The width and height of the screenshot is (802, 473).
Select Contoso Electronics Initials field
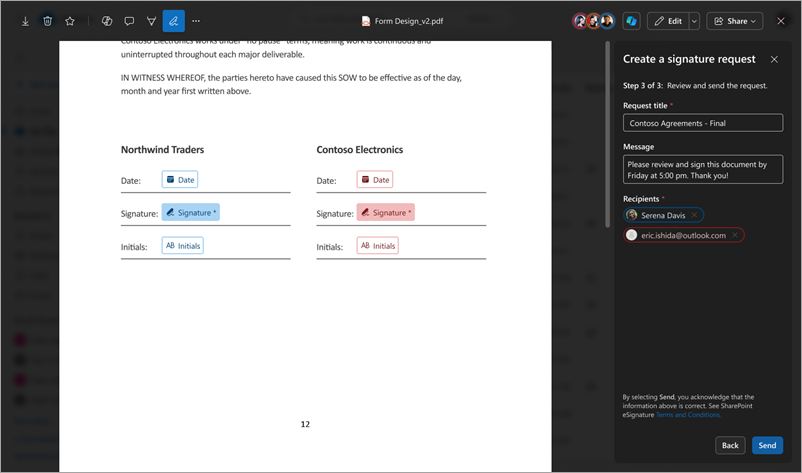click(377, 245)
